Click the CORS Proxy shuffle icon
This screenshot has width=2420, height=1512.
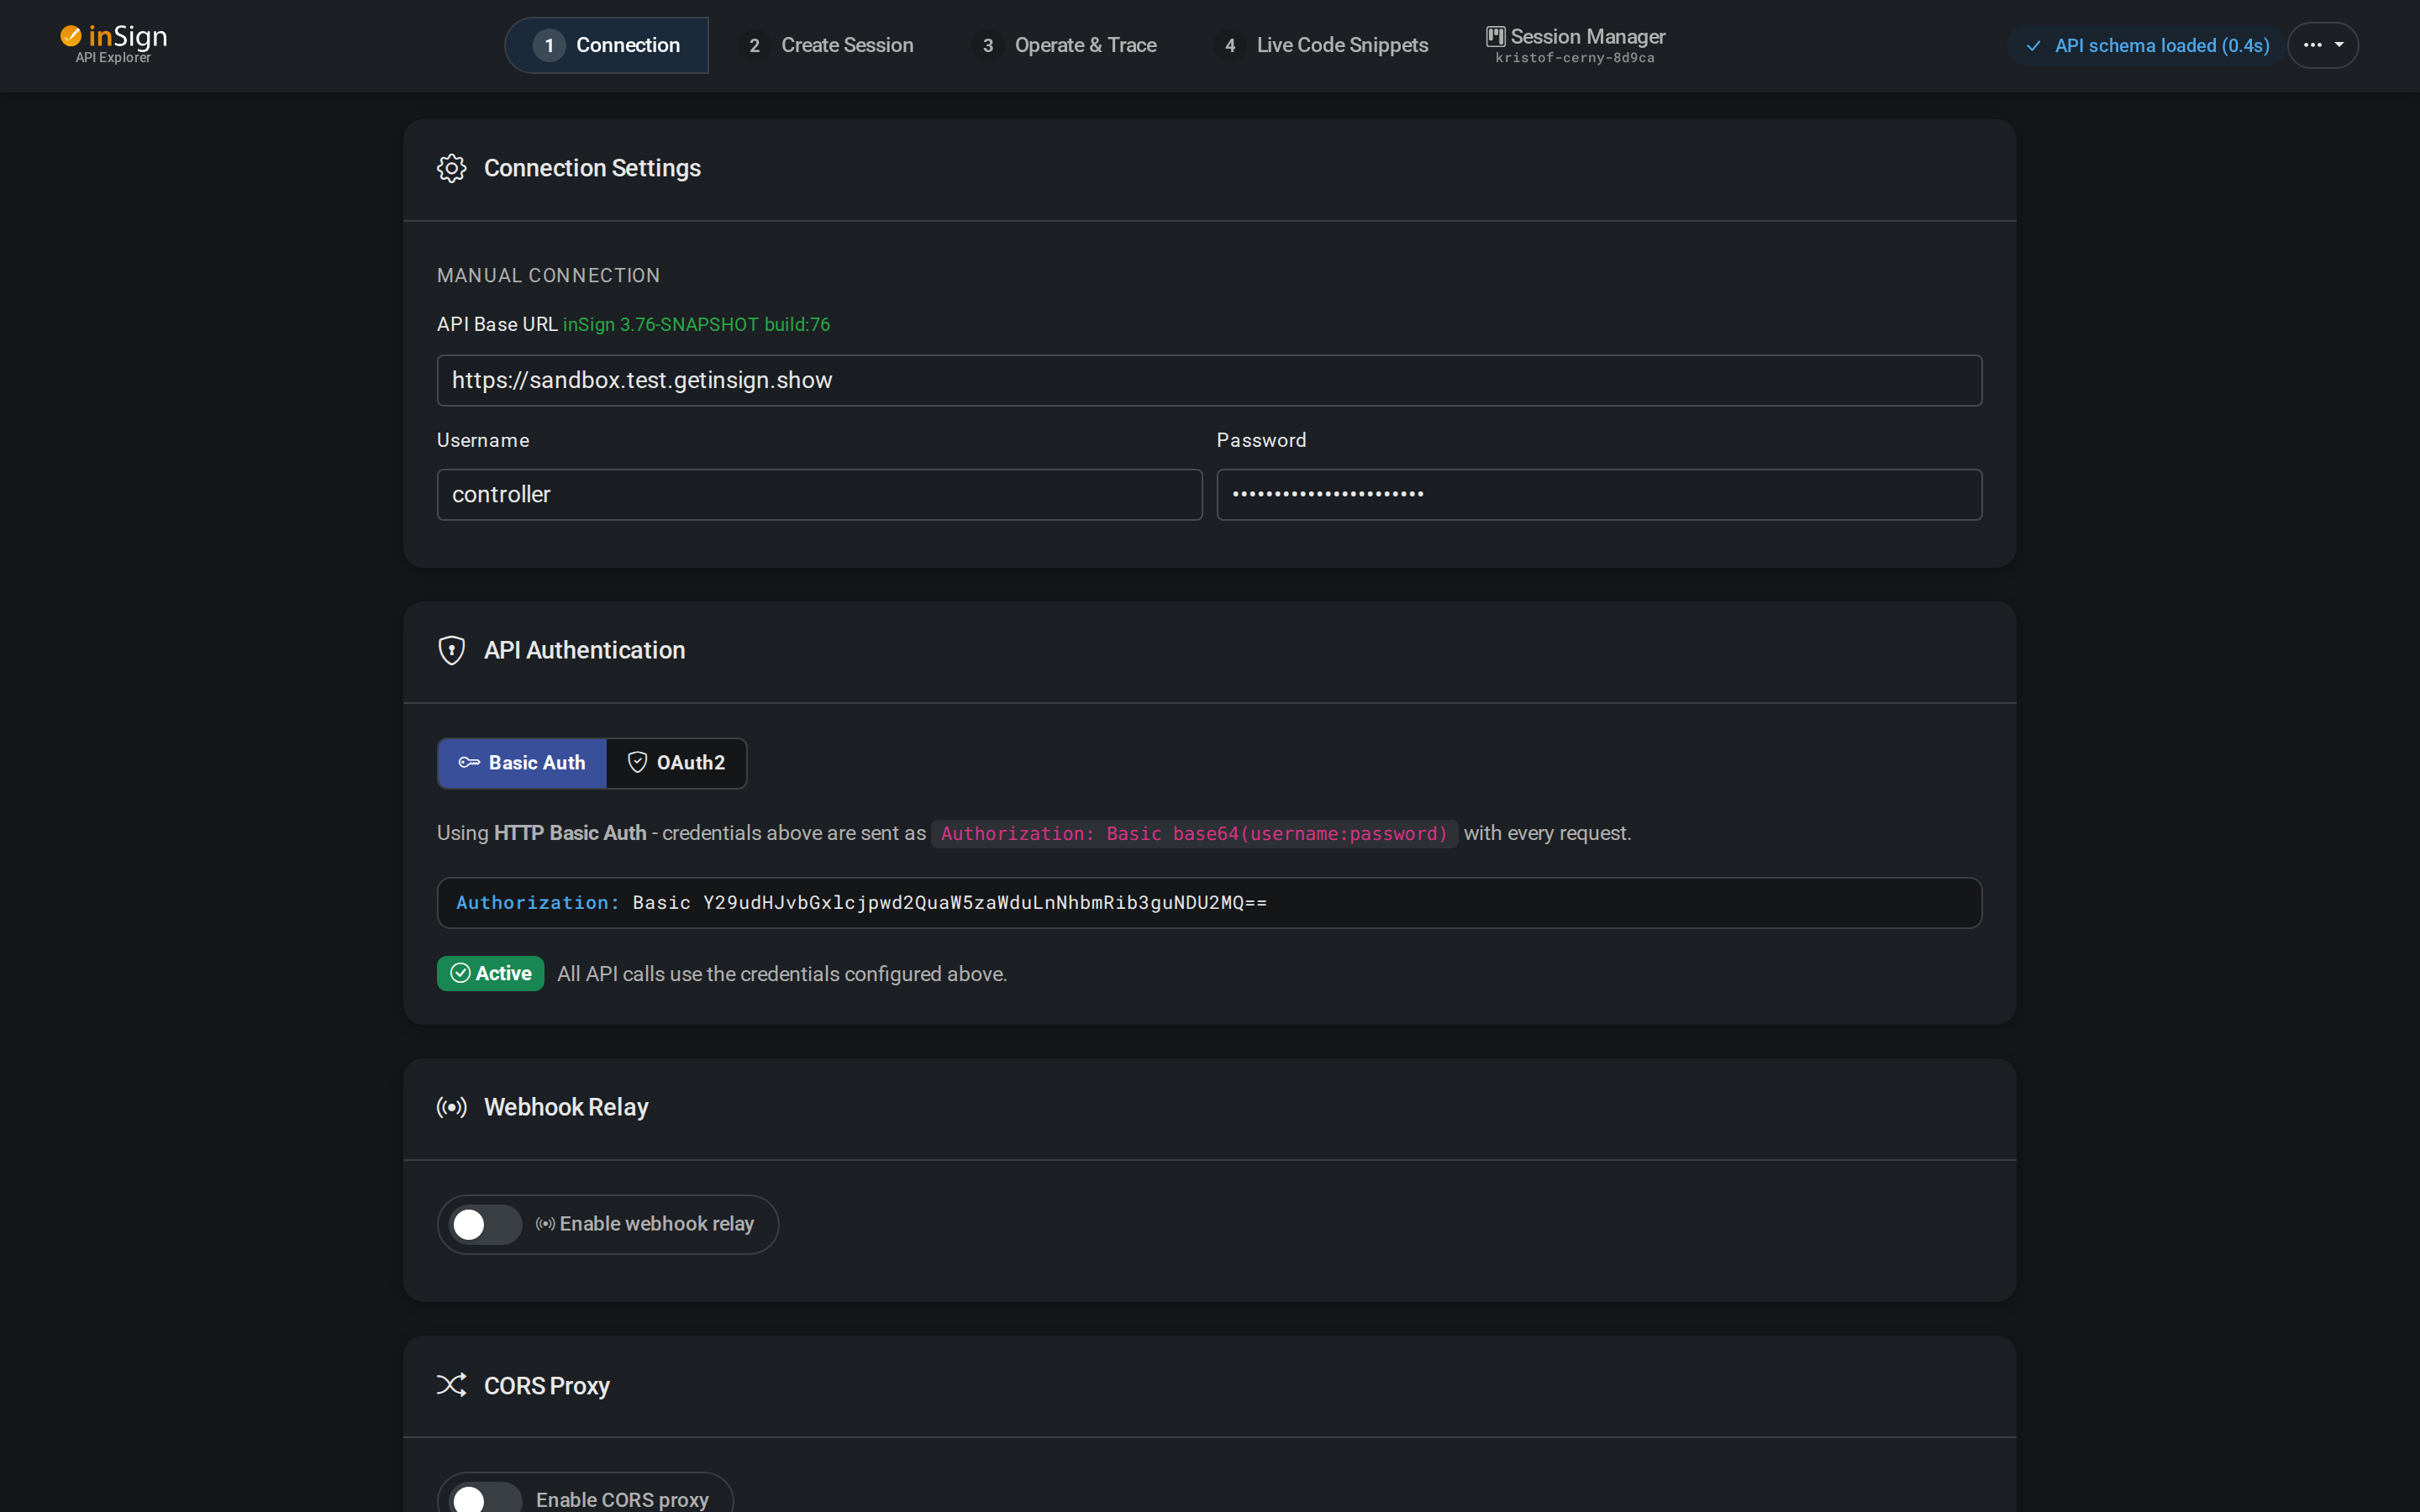[x=451, y=1385]
